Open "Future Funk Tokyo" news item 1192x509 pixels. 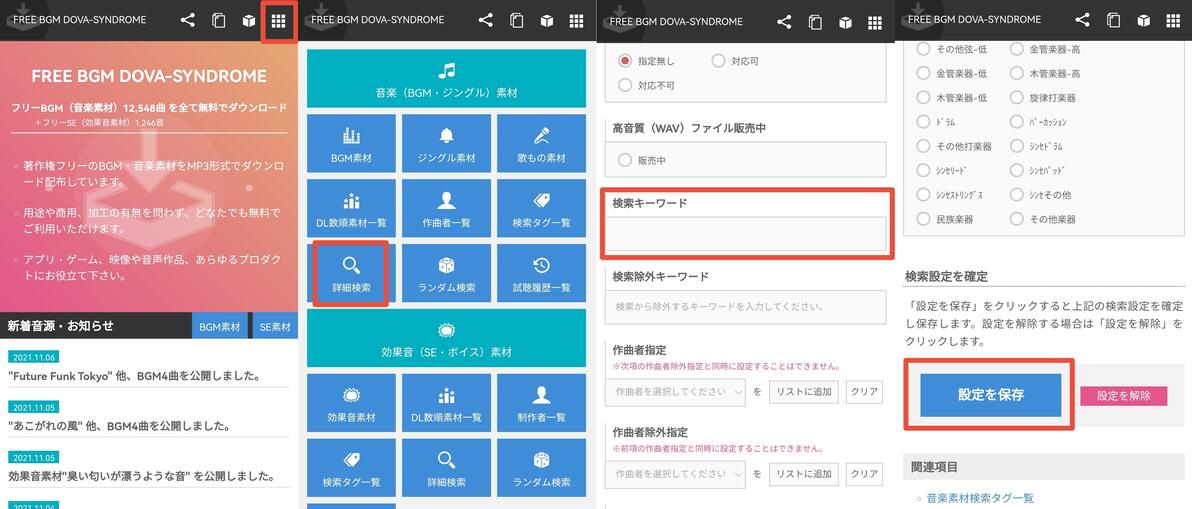pos(135,375)
